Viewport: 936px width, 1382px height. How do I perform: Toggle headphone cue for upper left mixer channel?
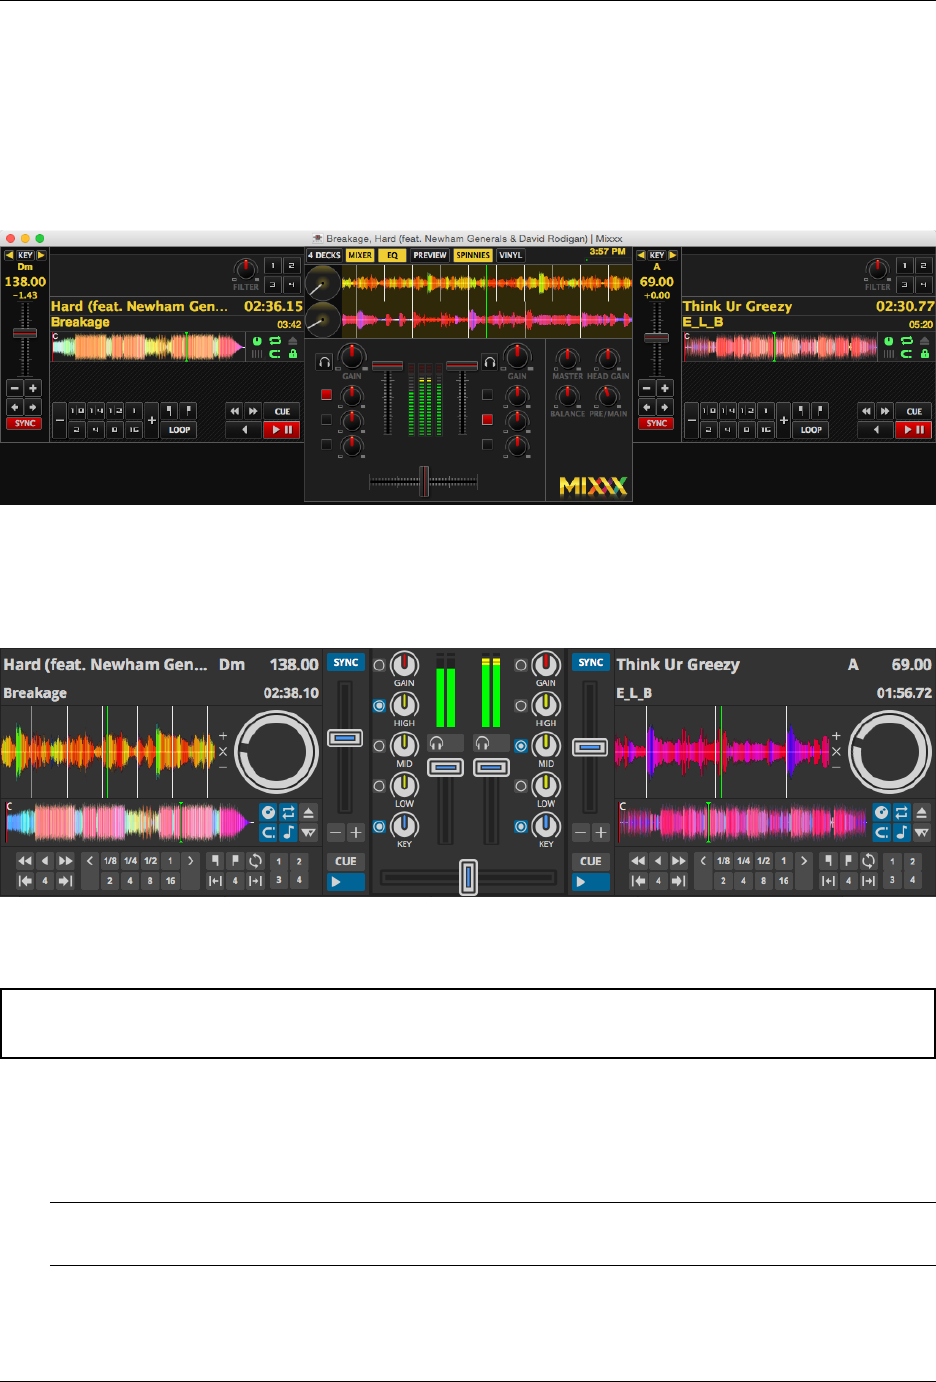coord(324,362)
